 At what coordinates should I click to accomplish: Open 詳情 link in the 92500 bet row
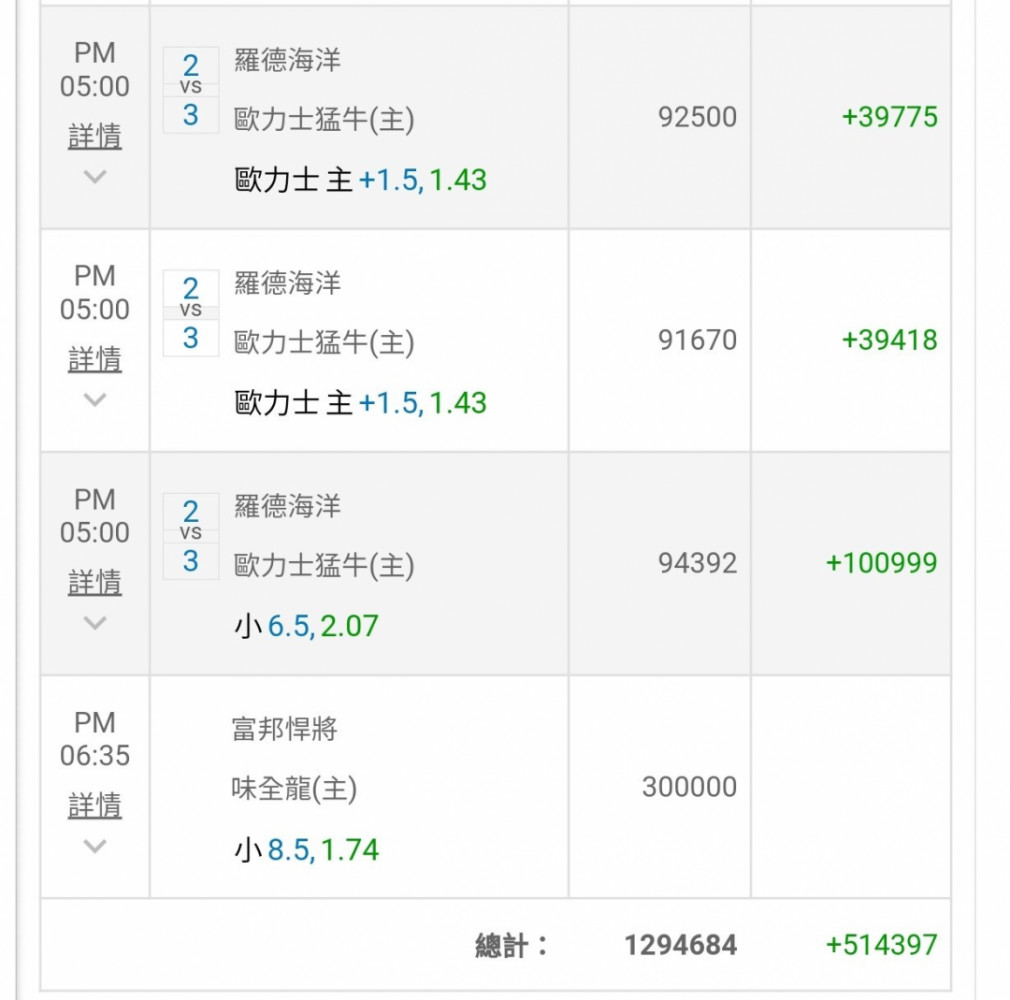point(95,136)
